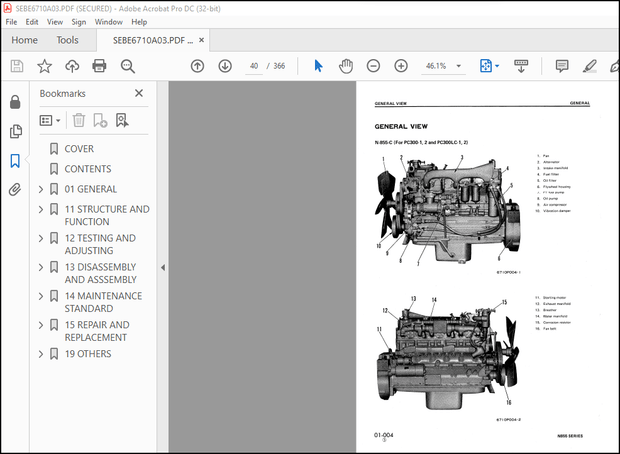Open the Edit menu
The image size is (620, 454).
click(x=32, y=22)
